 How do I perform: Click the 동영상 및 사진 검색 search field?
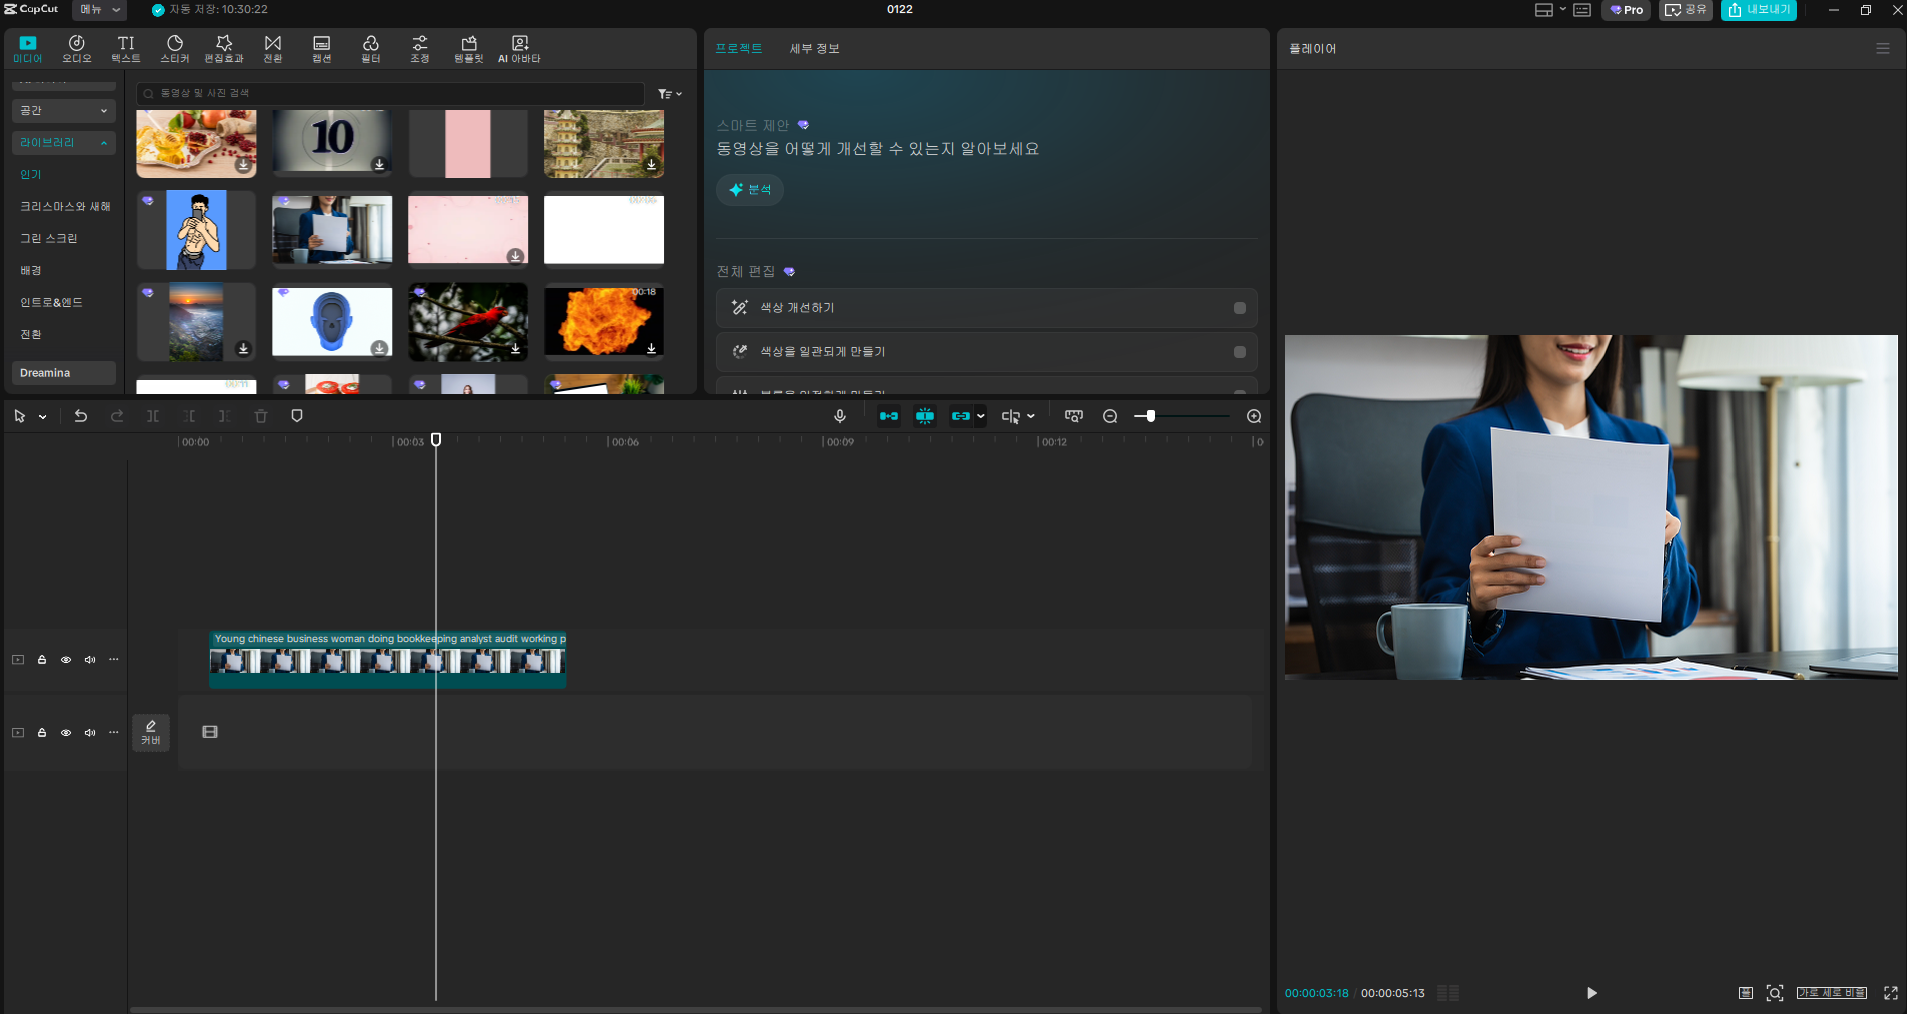click(x=390, y=93)
